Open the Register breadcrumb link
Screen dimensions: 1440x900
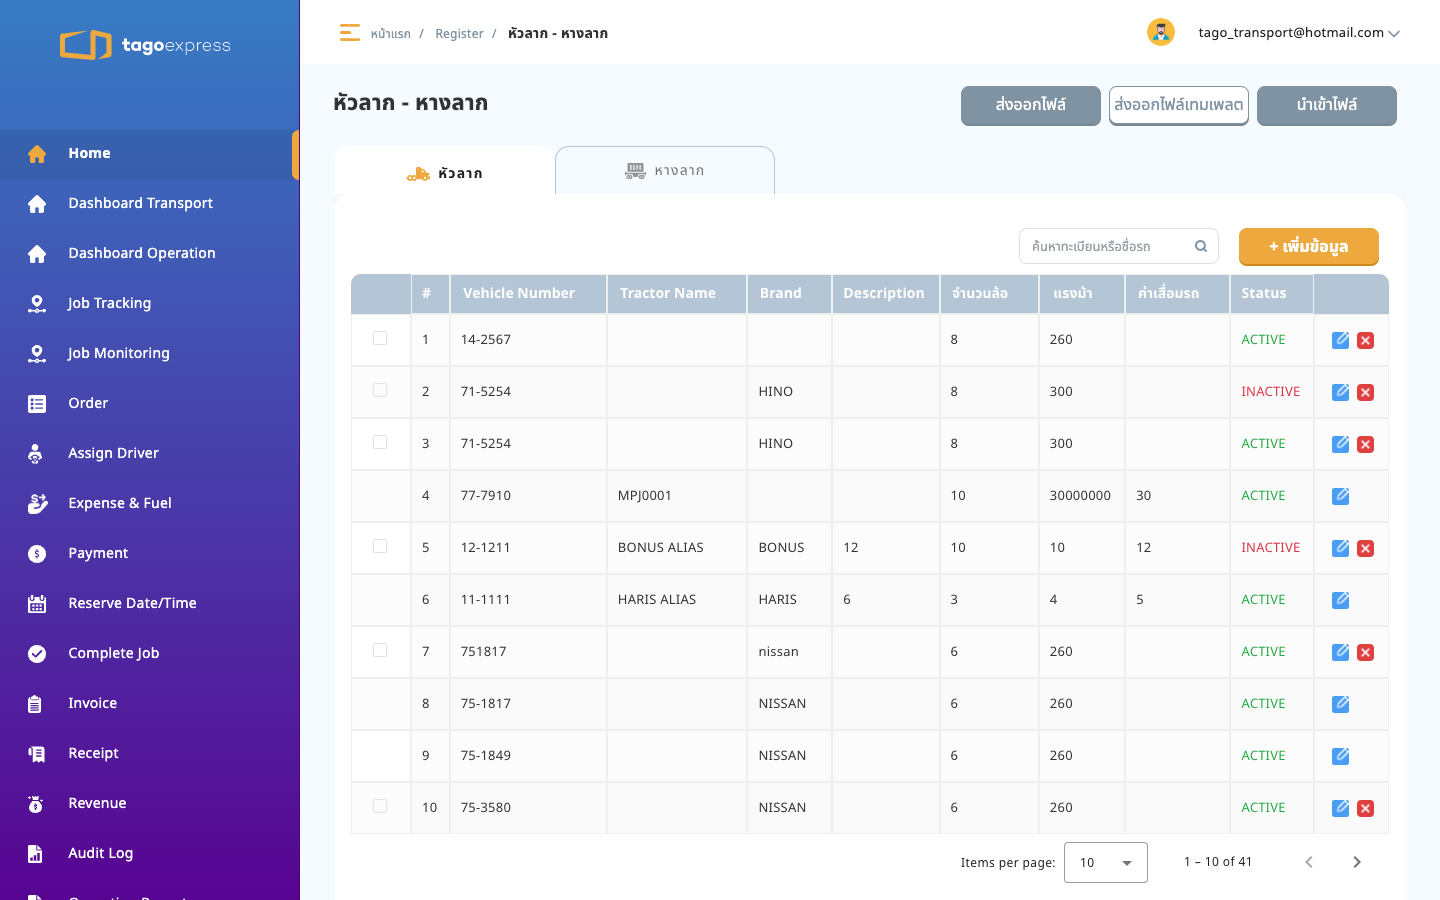(x=459, y=34)
